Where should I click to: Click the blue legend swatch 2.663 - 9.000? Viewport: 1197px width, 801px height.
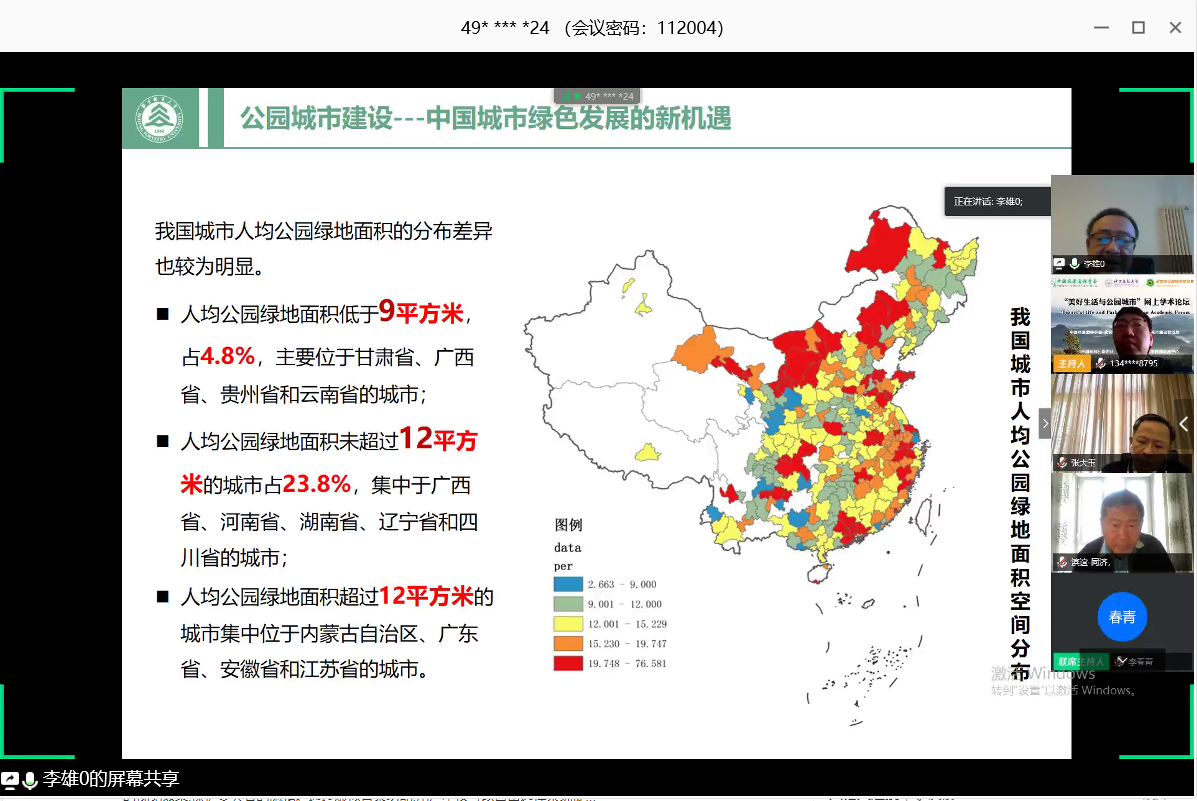[568, 584]
